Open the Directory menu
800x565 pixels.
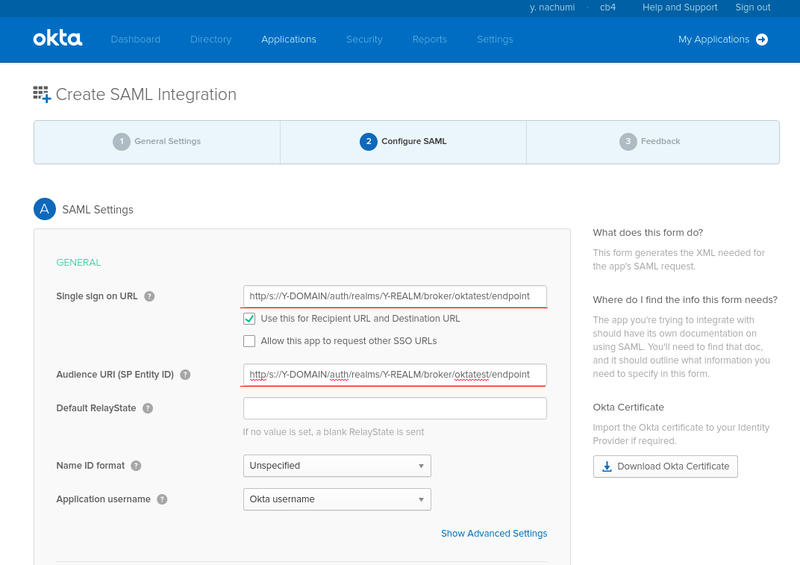coord(211,39)
